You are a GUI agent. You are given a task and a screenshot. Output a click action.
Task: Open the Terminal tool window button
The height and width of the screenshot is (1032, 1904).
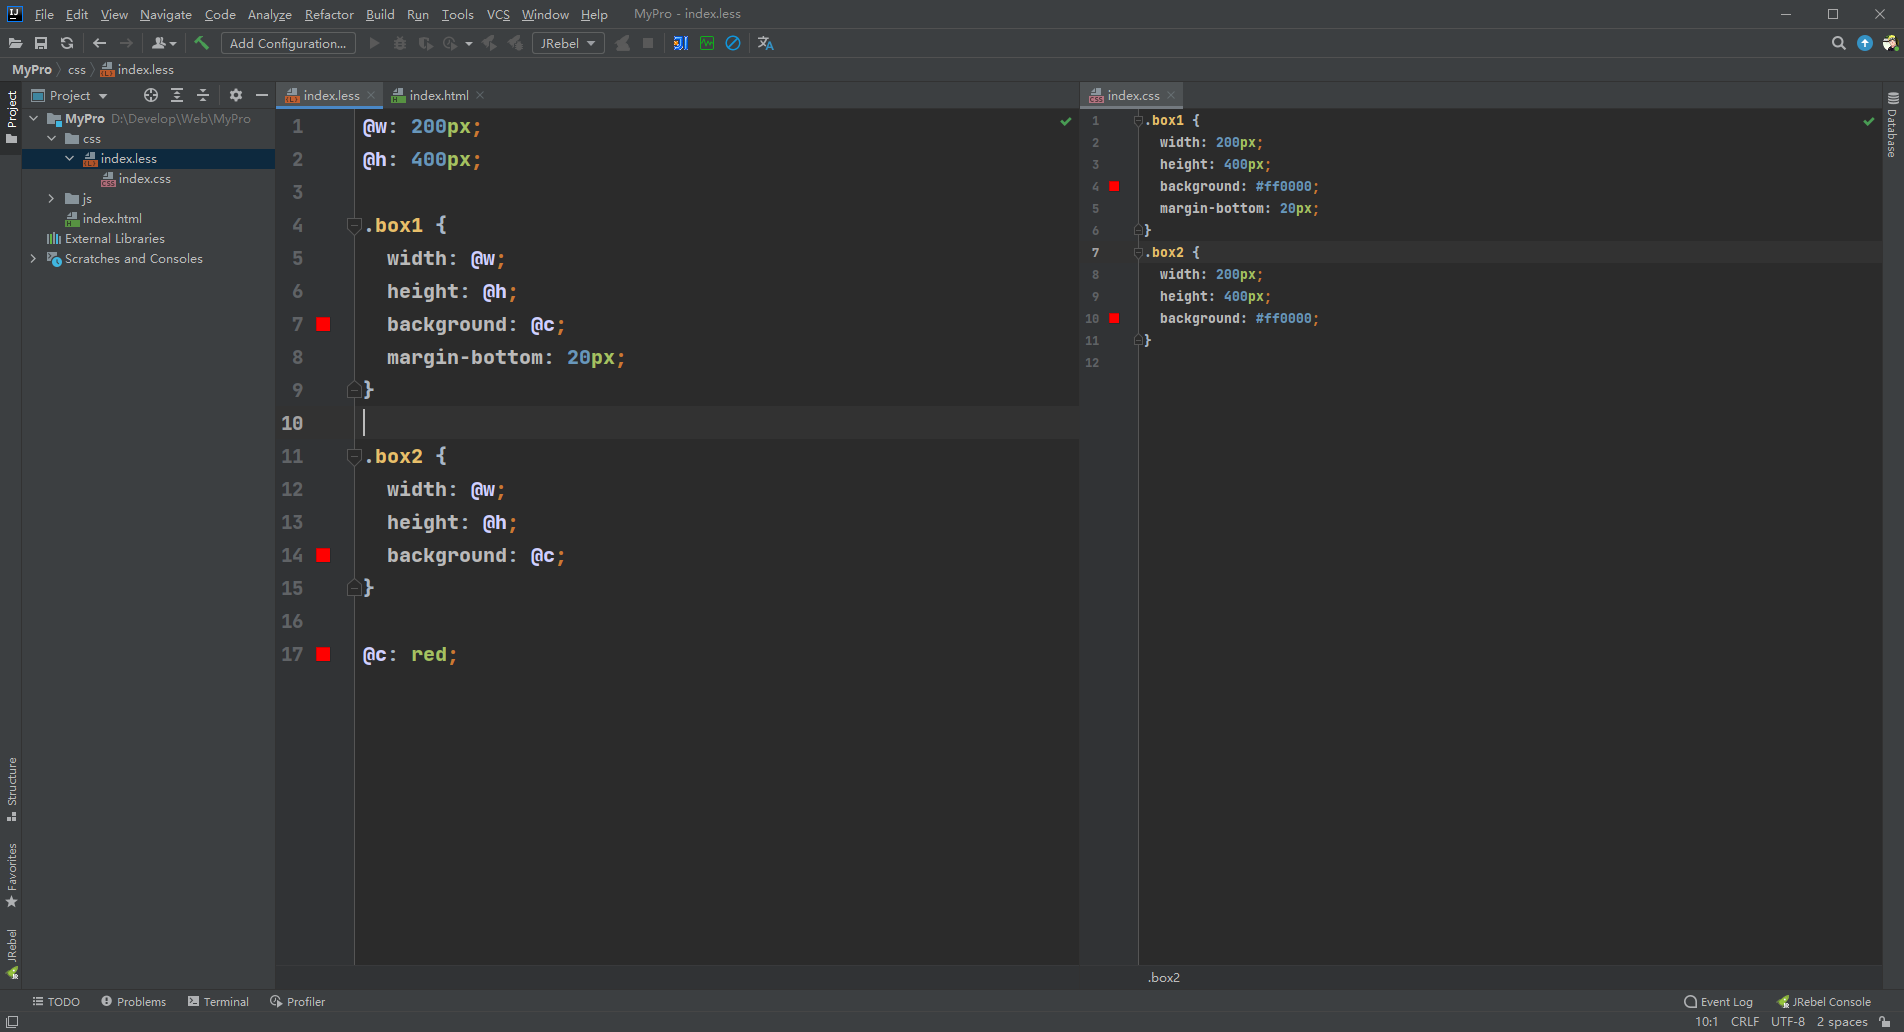[x=218, y=1001]
